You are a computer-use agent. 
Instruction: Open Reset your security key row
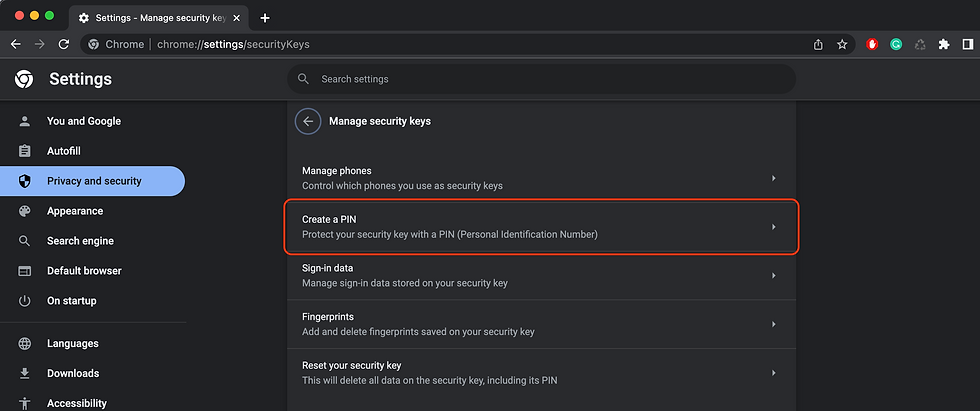tap(541, 373)
